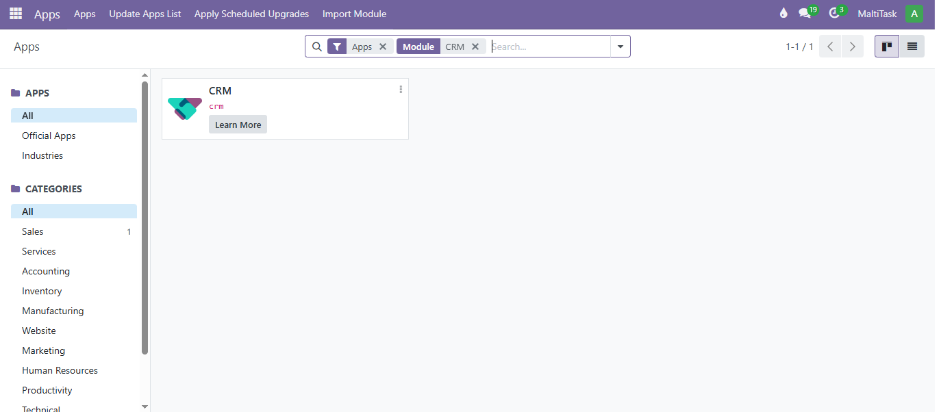
Task: Click the search magnifier icon
Action: click(316, 47)
